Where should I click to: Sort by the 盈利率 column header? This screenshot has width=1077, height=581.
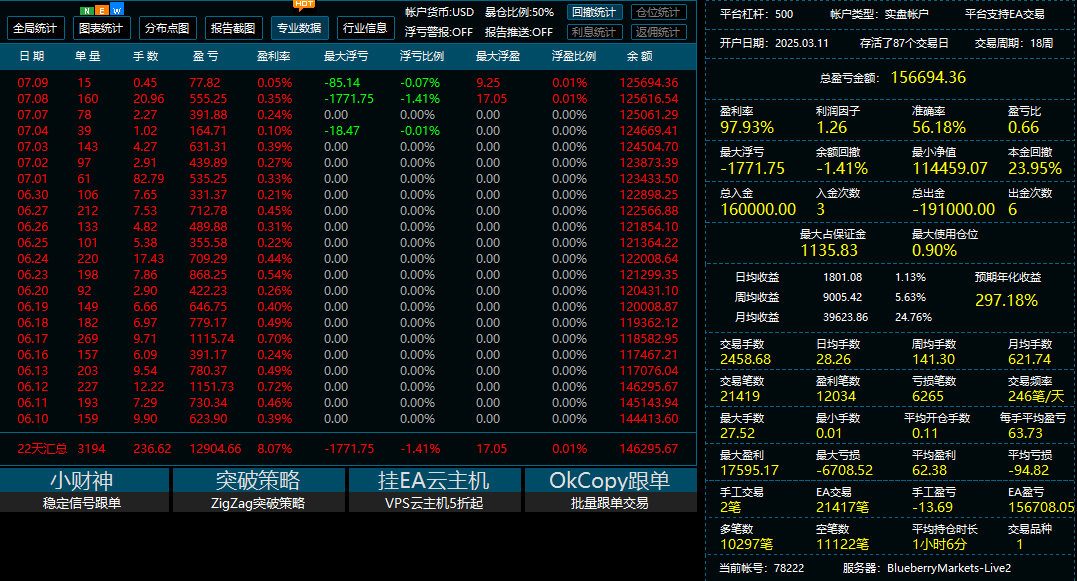point(273,56)
